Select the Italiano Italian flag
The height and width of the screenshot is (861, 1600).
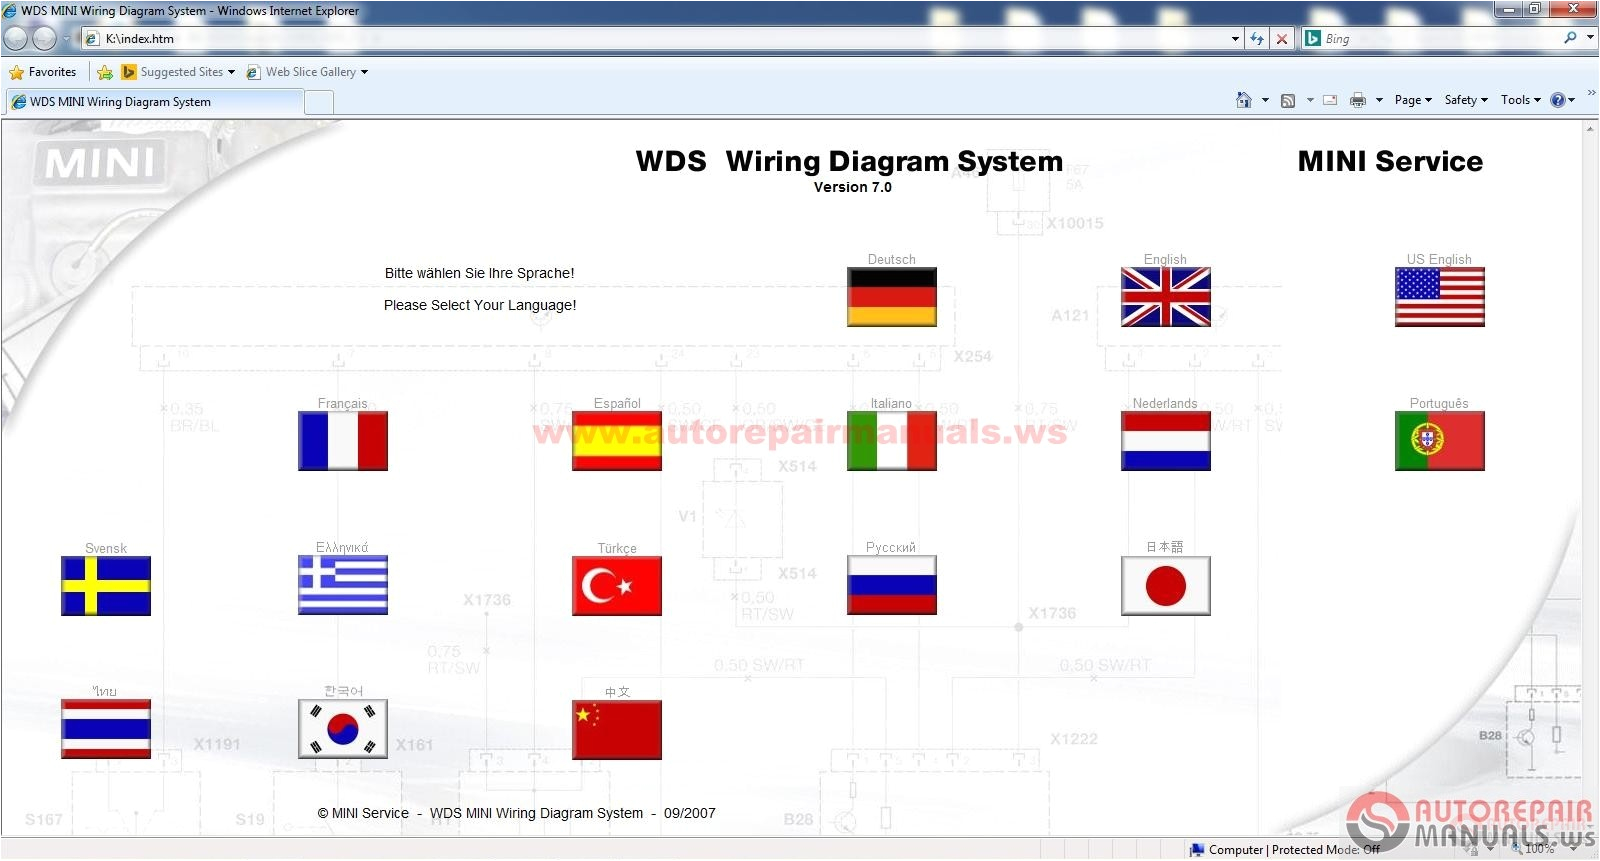892,441
